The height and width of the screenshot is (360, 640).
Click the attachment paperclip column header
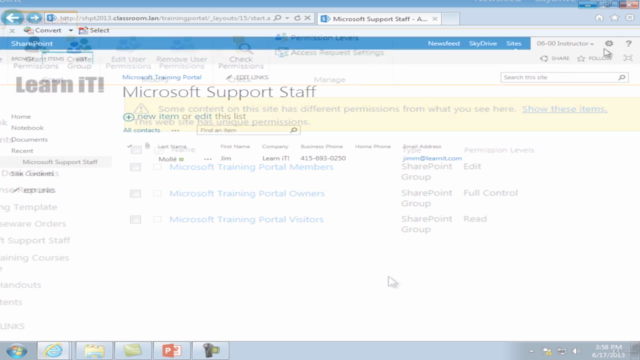click(147, 146)
